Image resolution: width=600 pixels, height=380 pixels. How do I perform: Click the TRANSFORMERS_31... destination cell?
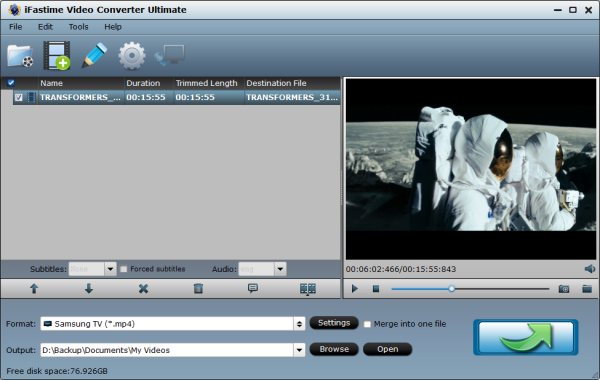point(292,97)
